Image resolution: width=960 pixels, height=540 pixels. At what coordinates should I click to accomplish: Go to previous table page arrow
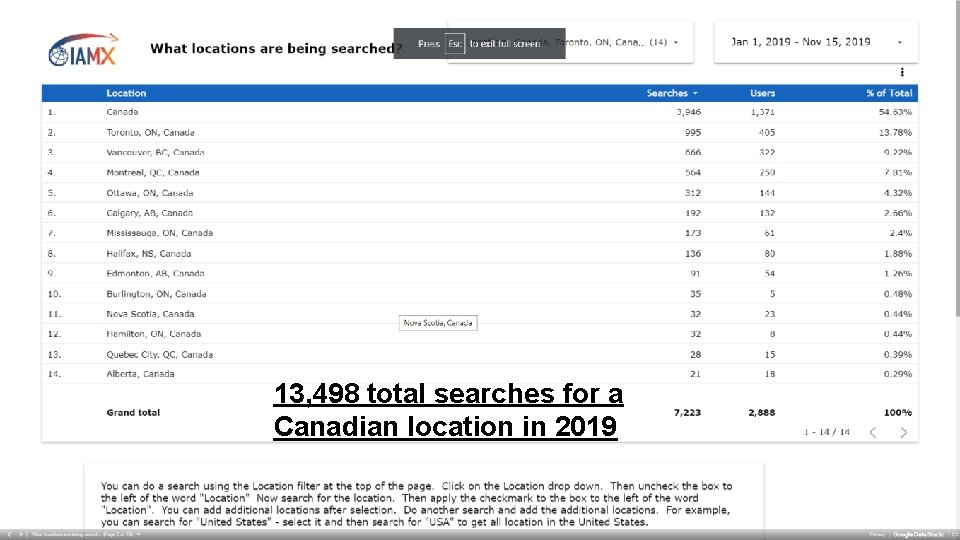click(x=873, y=432)
